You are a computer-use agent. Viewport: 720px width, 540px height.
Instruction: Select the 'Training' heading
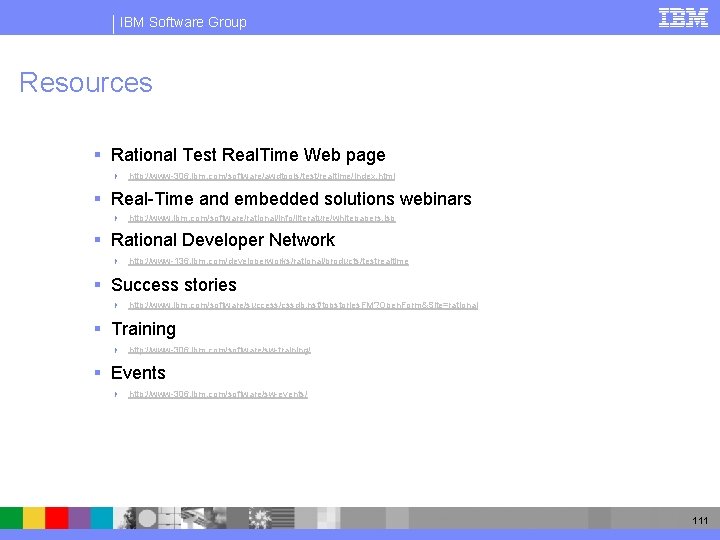point(144,329)
